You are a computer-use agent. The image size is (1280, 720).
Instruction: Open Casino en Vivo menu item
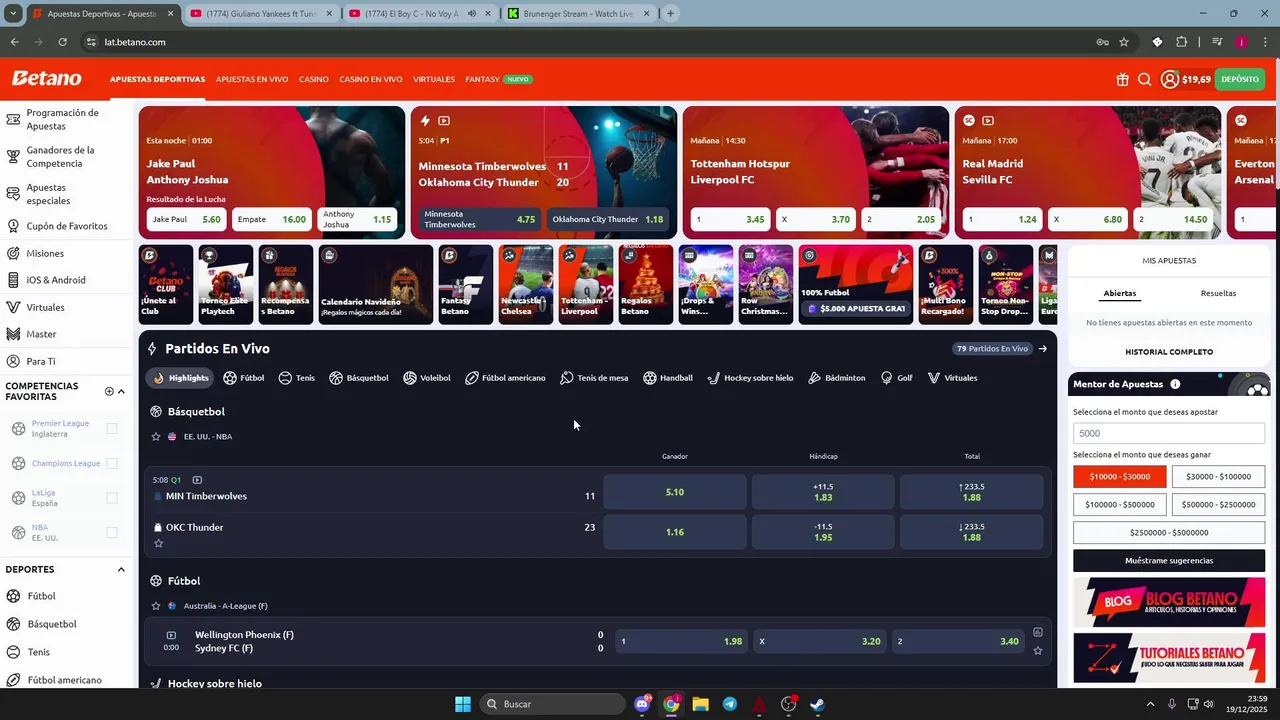point(371,79)
